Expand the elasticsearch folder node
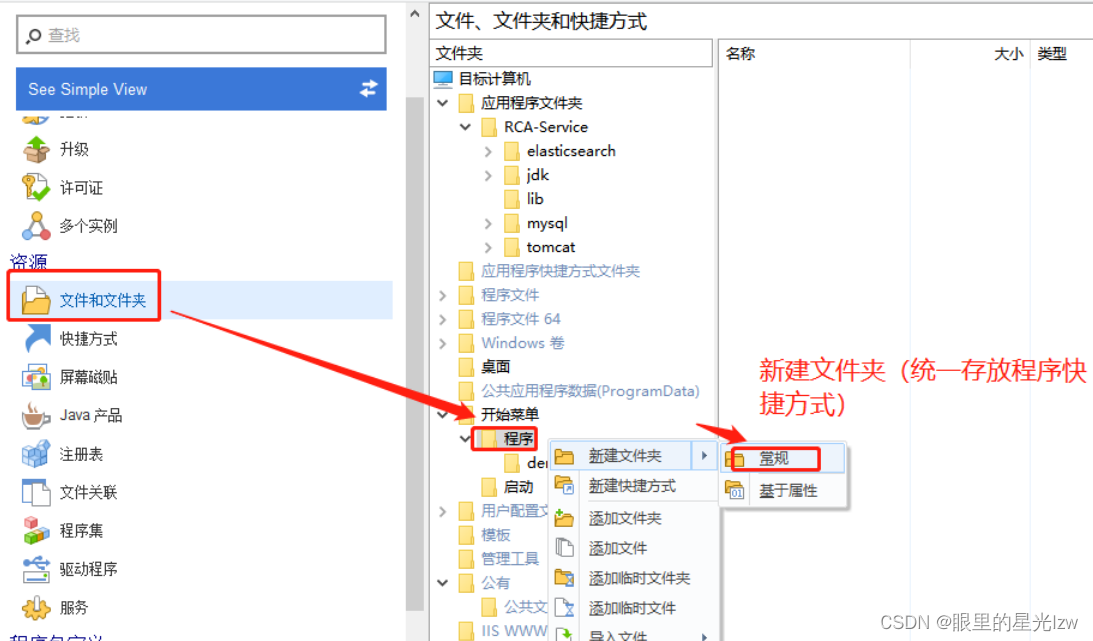The height and width of the screenshot is (641, 1093). (x=488, y=151)
